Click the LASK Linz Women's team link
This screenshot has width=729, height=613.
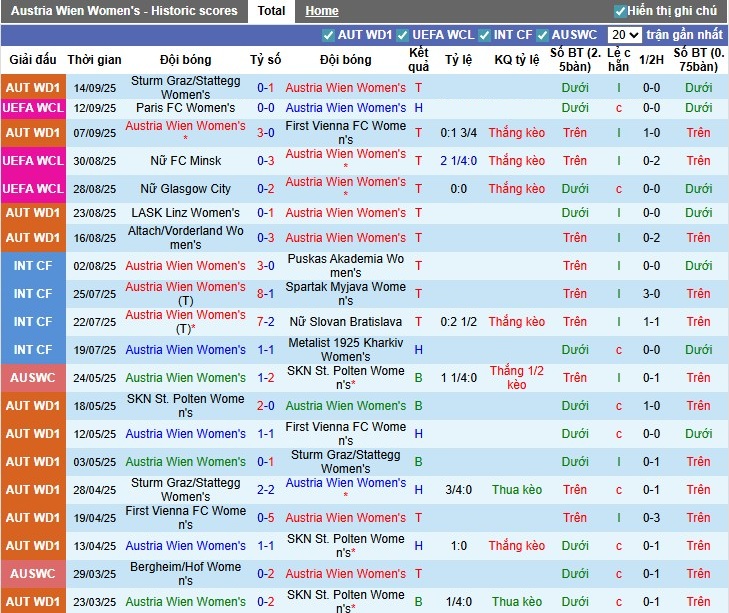tap(185, 213)
